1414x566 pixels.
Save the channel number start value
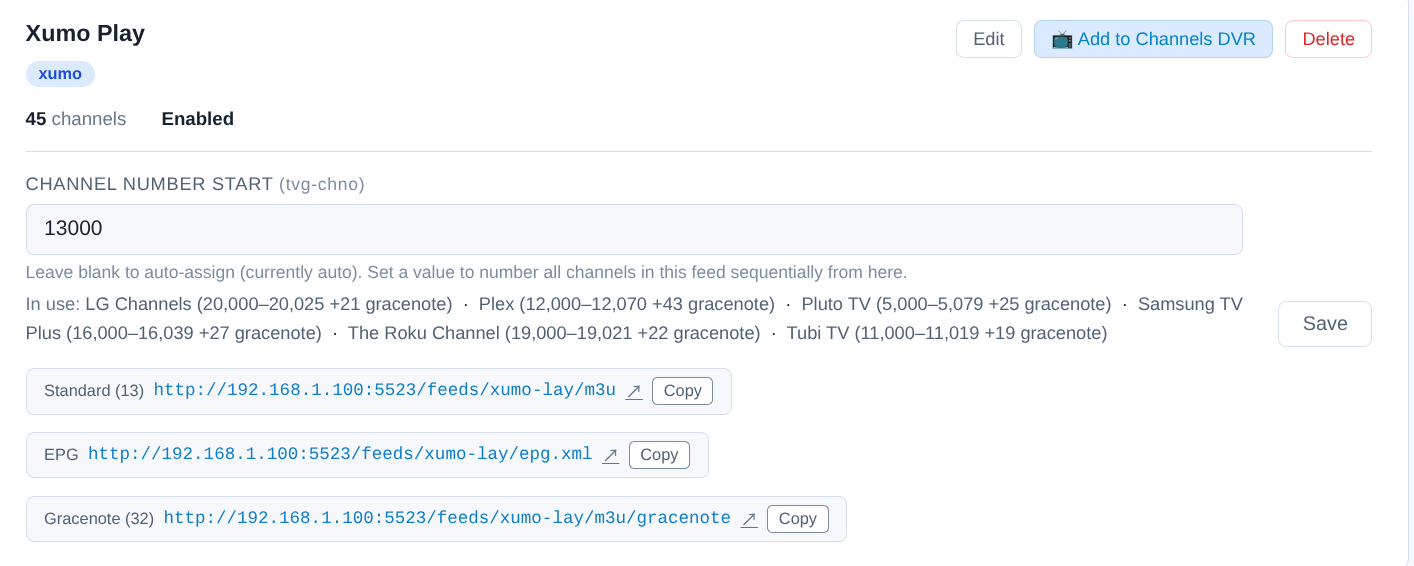[1324, 324]
